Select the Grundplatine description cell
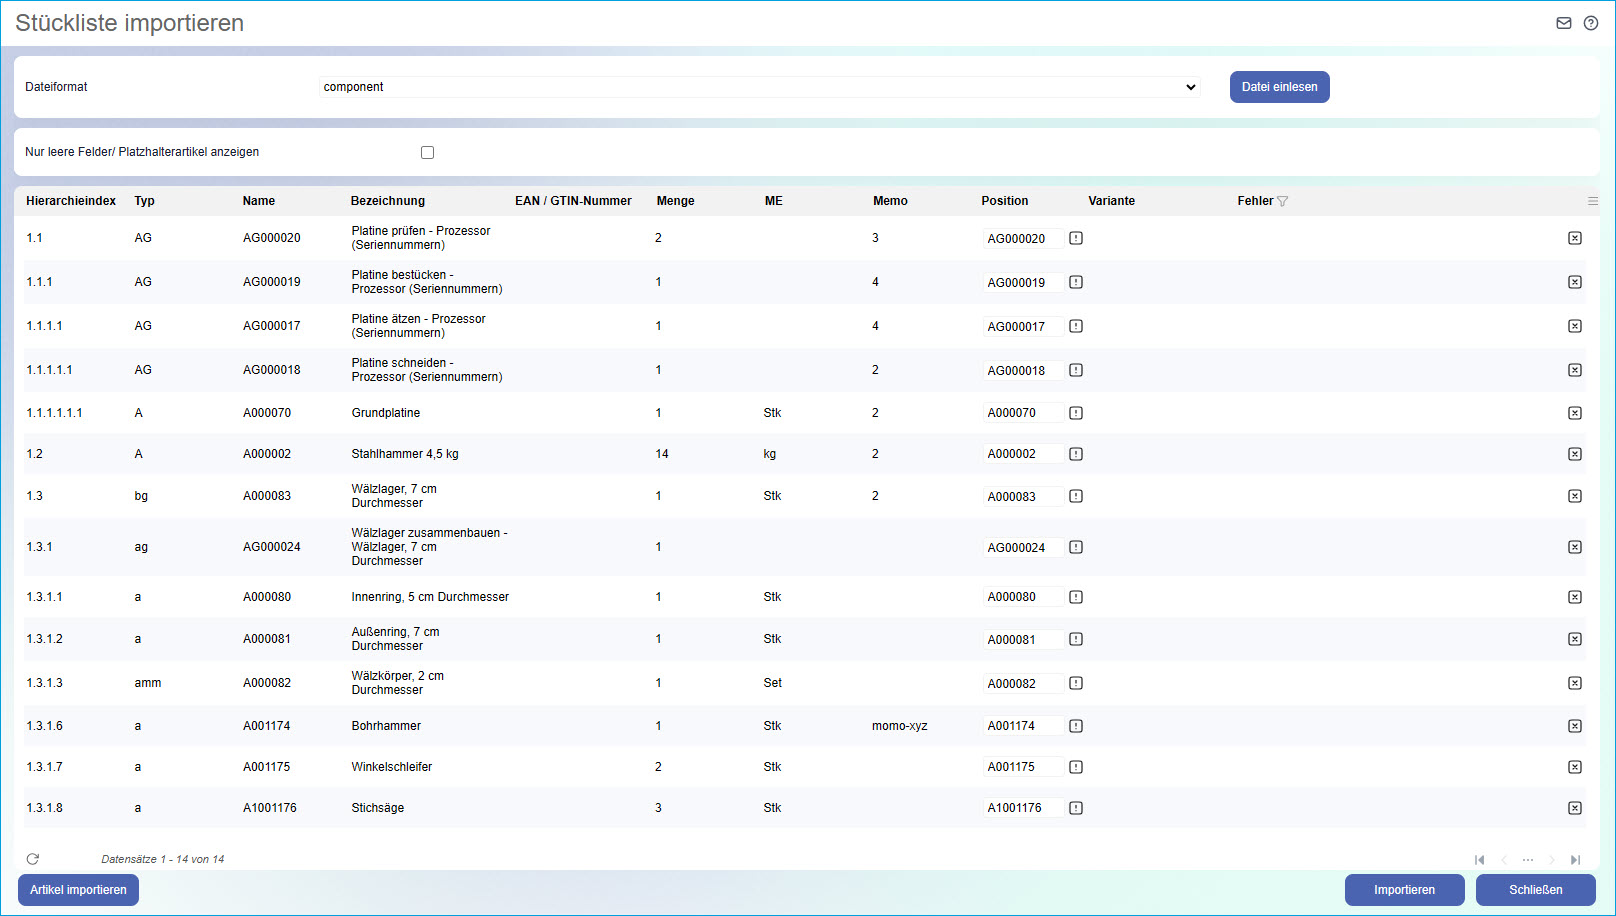 click(x=386, y=413)
